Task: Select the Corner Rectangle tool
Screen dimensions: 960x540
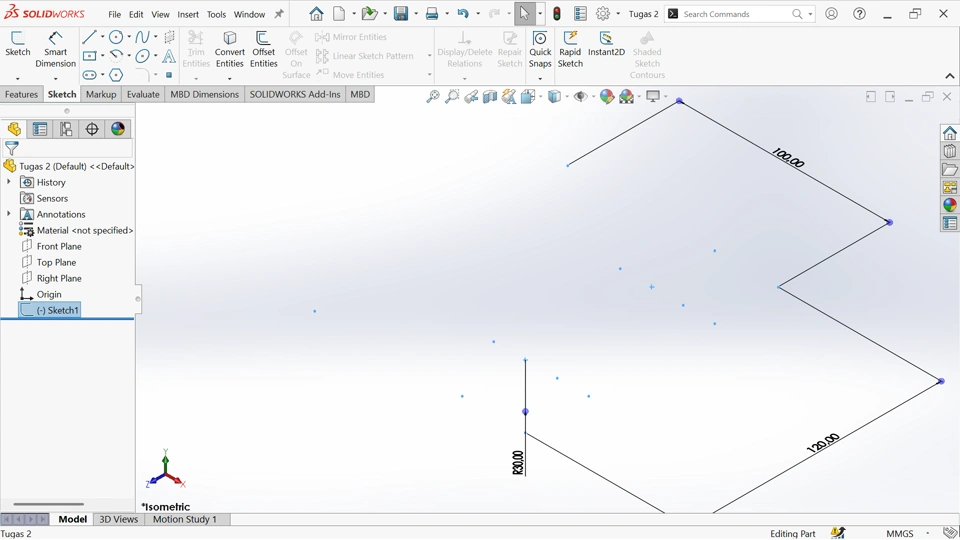Action: (x=89, y=56)
